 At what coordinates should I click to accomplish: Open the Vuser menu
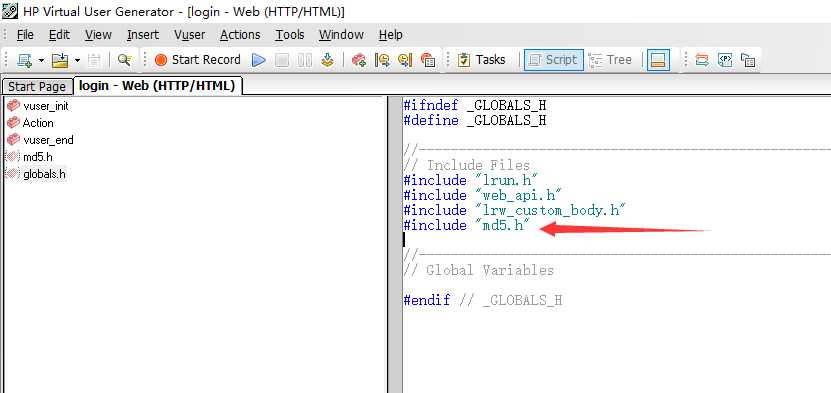coord(189,35)
